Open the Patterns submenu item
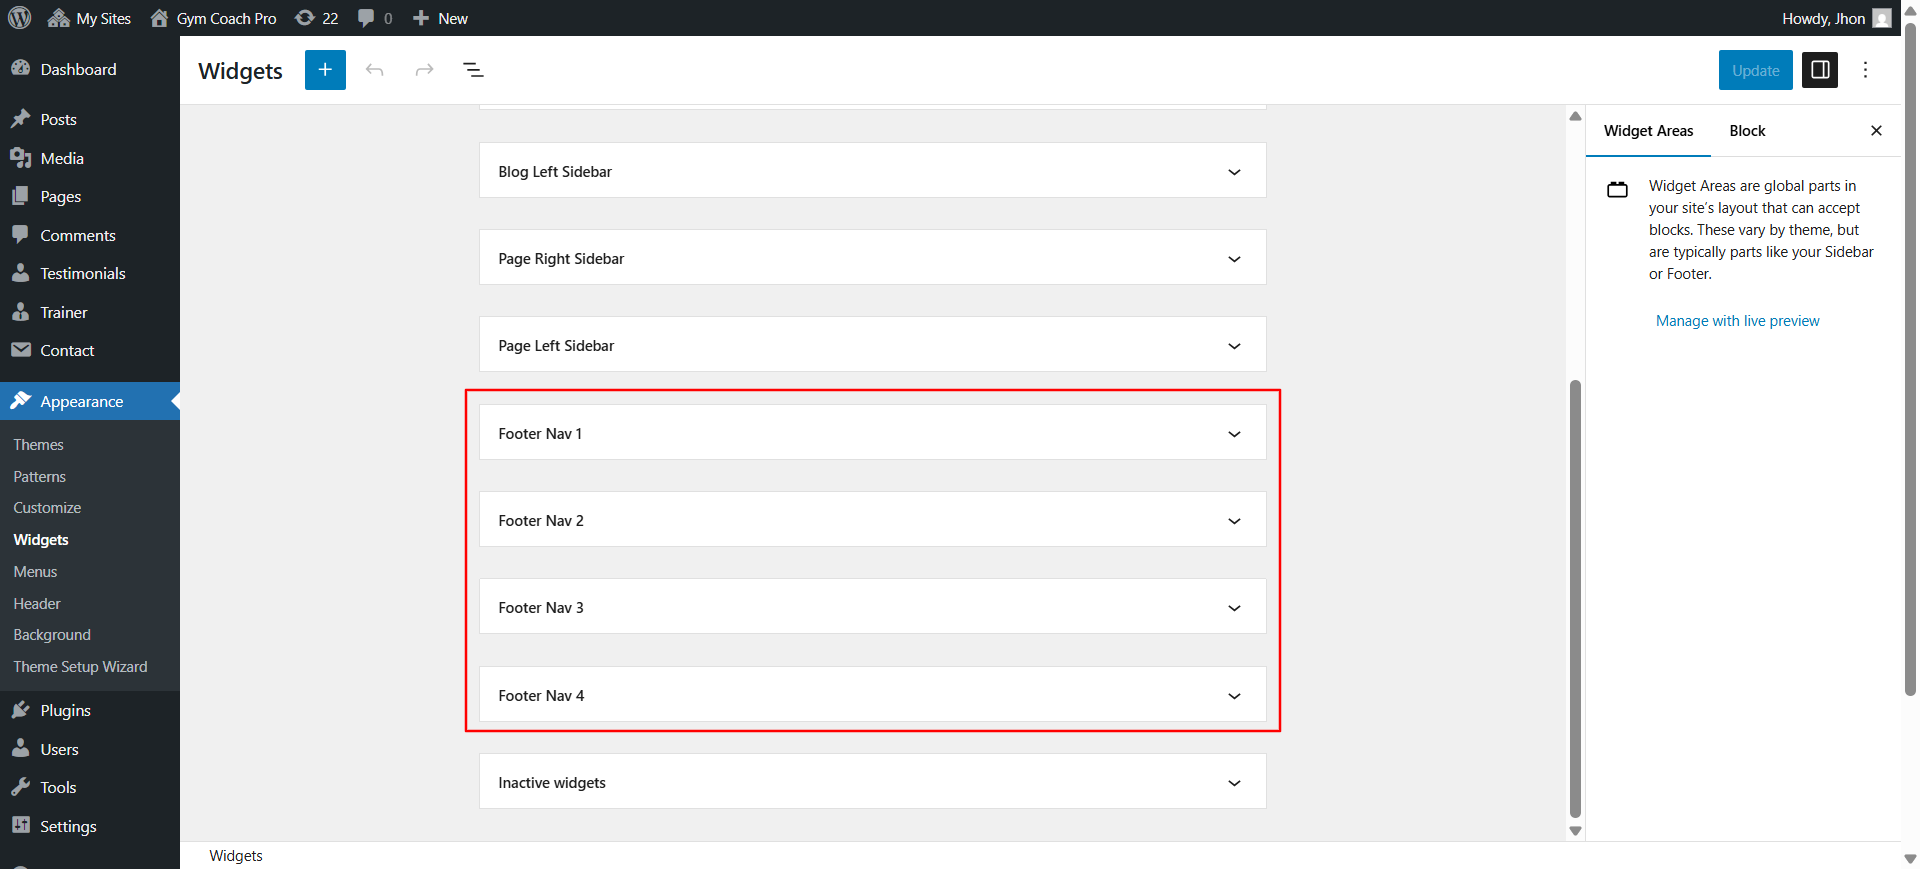Screen dimensions: 1920x869 [x=40, y=477]
